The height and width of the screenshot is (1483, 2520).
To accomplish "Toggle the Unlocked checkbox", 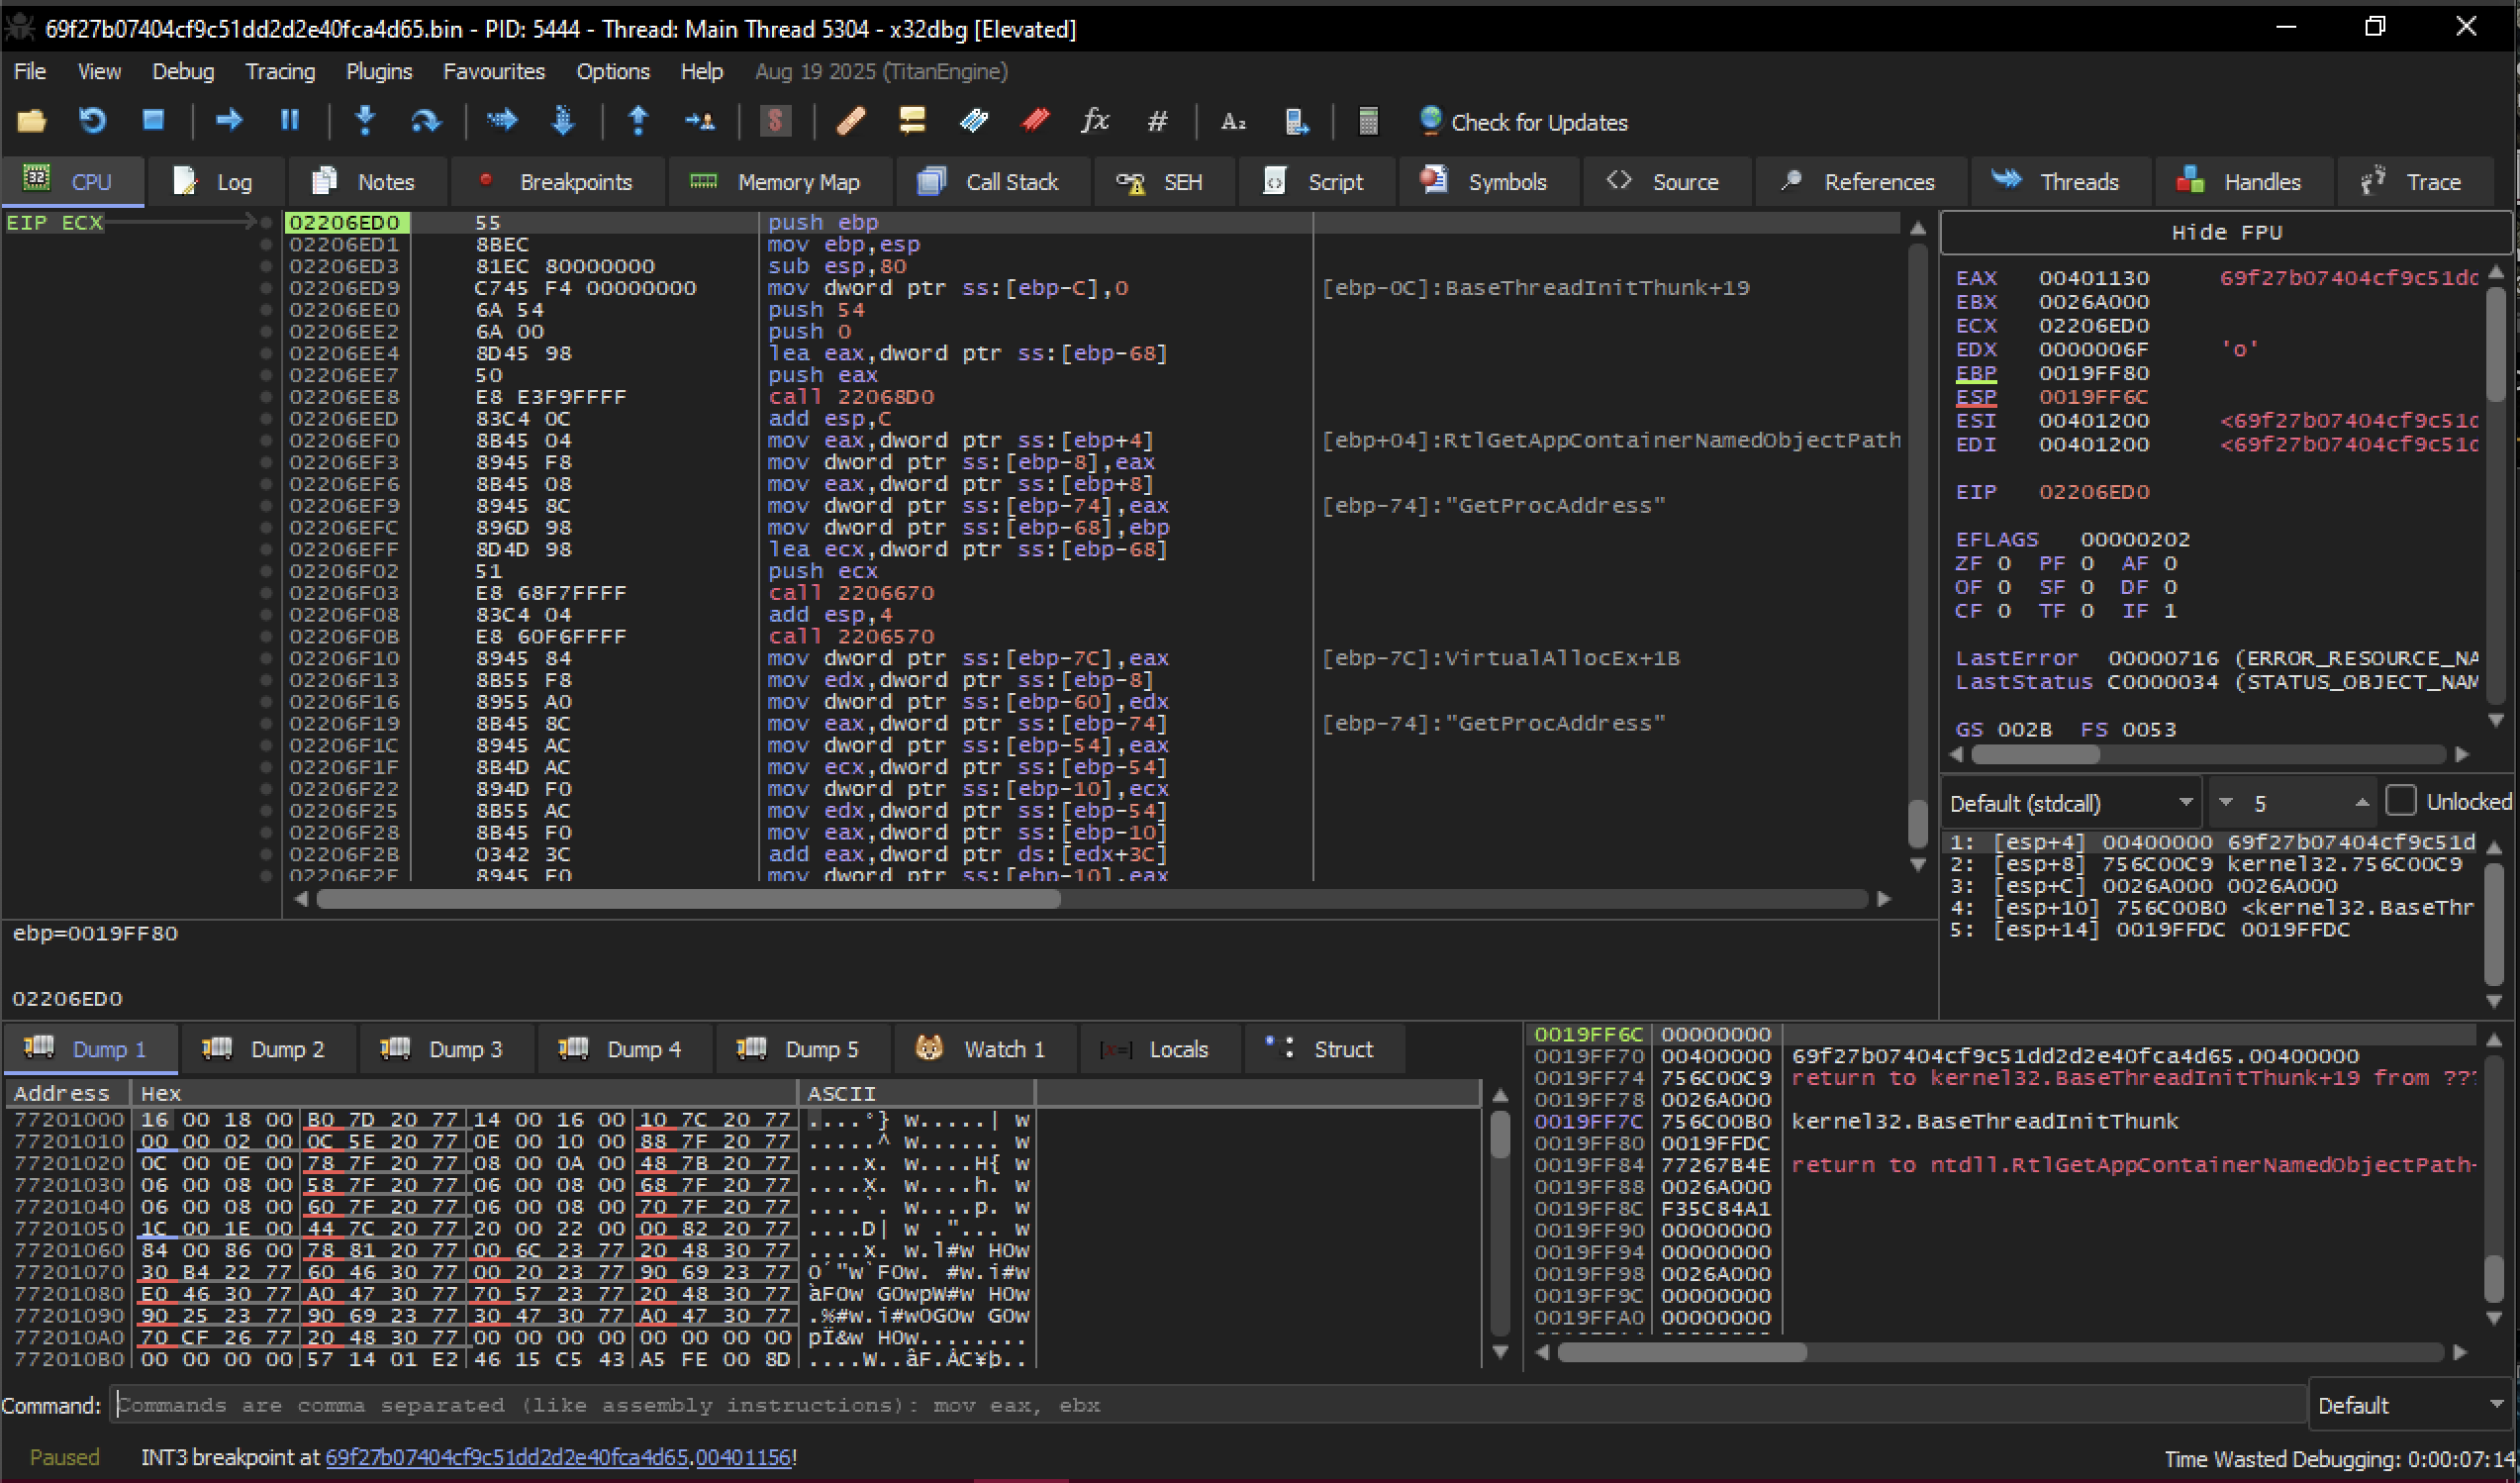I will [x=2400, y=801].
